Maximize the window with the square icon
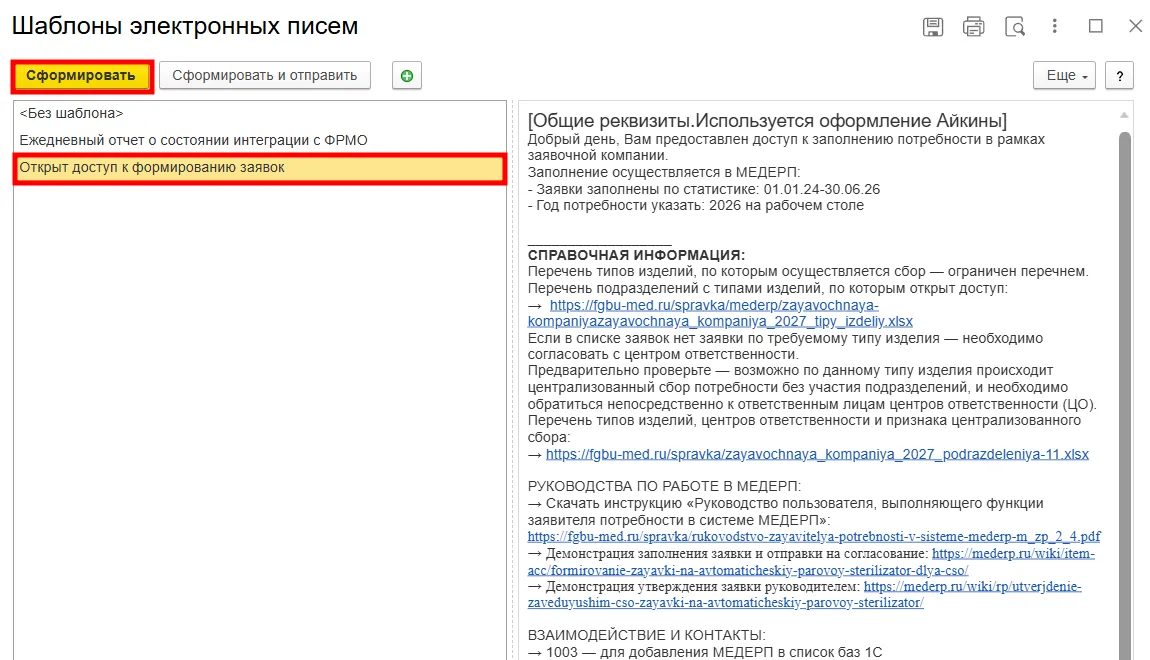Screen dimensions: 1150x660 [1096, 26]
